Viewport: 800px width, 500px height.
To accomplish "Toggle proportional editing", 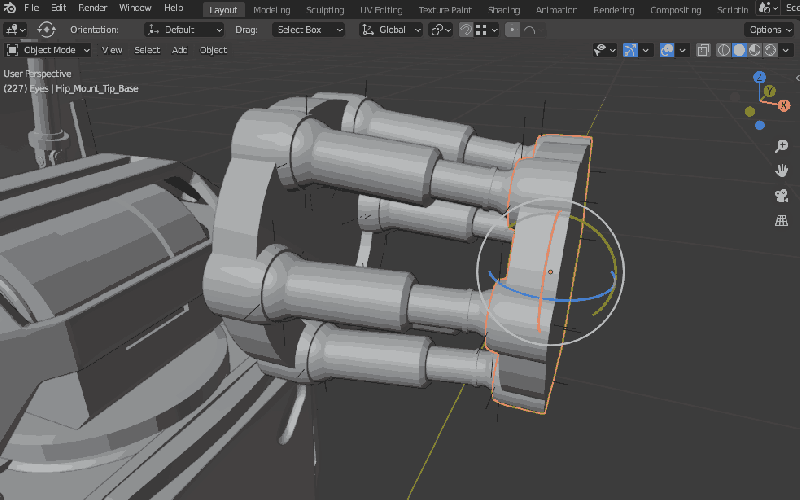I will 512,30.
